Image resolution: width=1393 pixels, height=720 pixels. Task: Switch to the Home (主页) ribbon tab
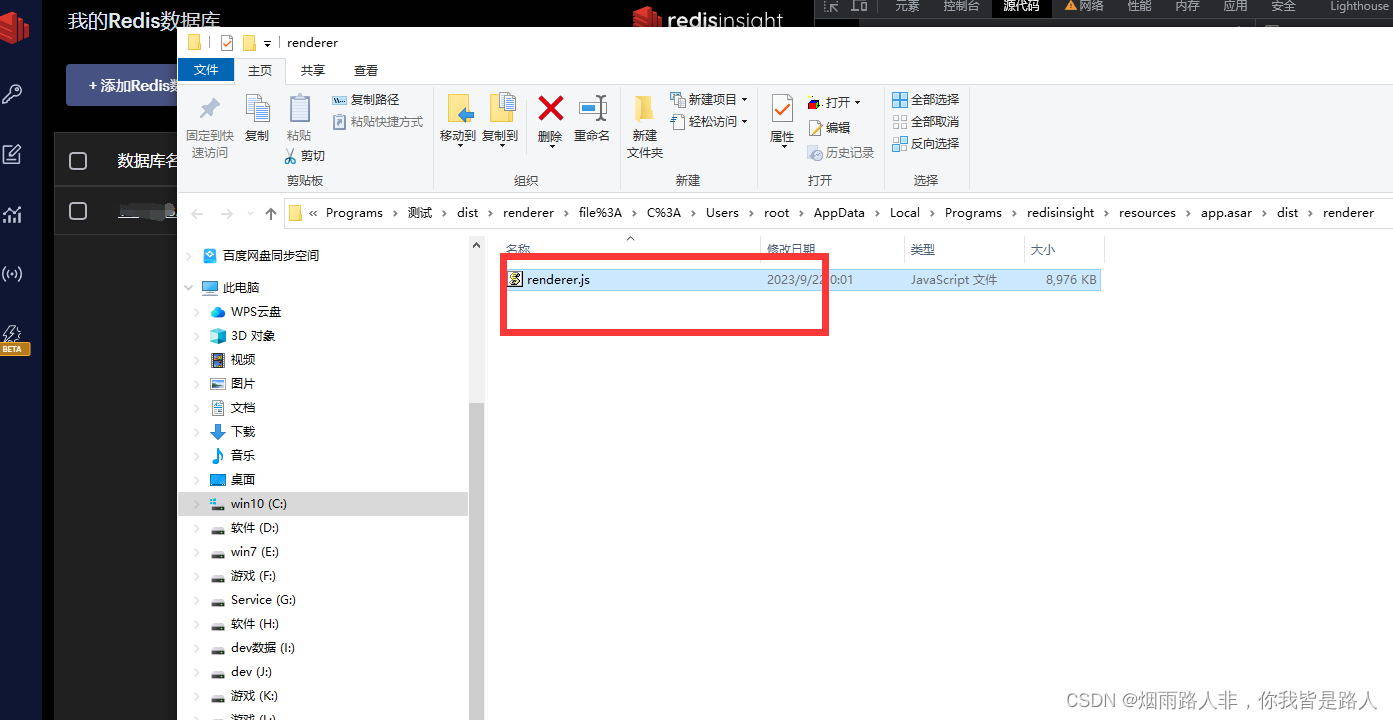260,71
